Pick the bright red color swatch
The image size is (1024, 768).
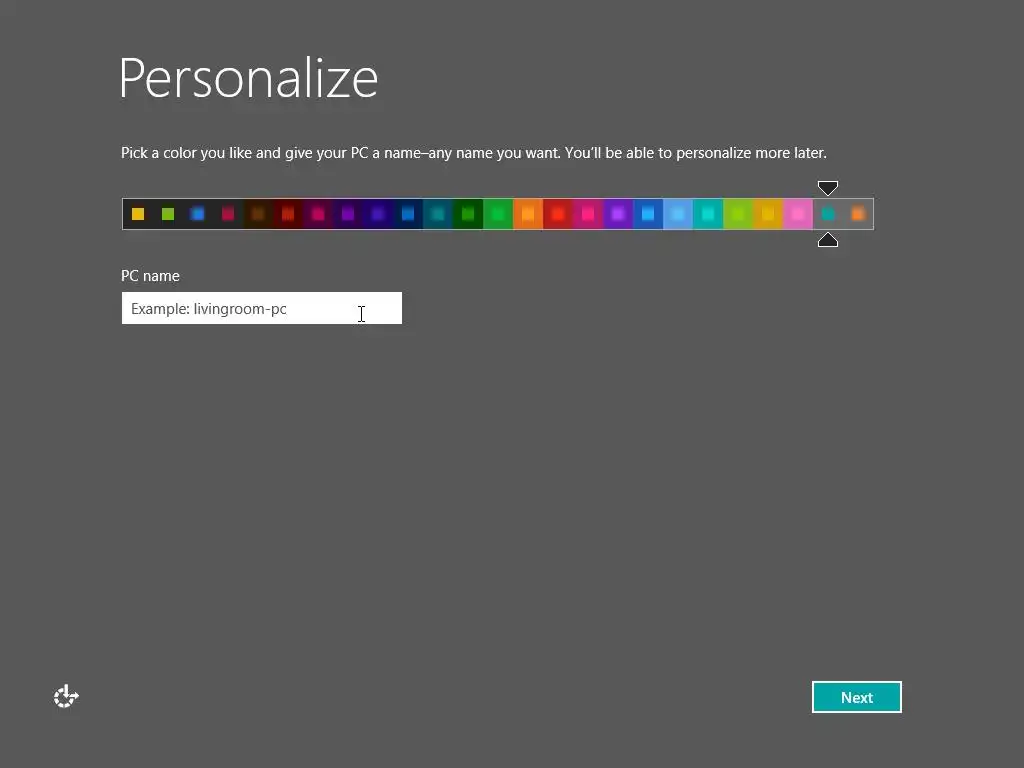tap(558, 214)
